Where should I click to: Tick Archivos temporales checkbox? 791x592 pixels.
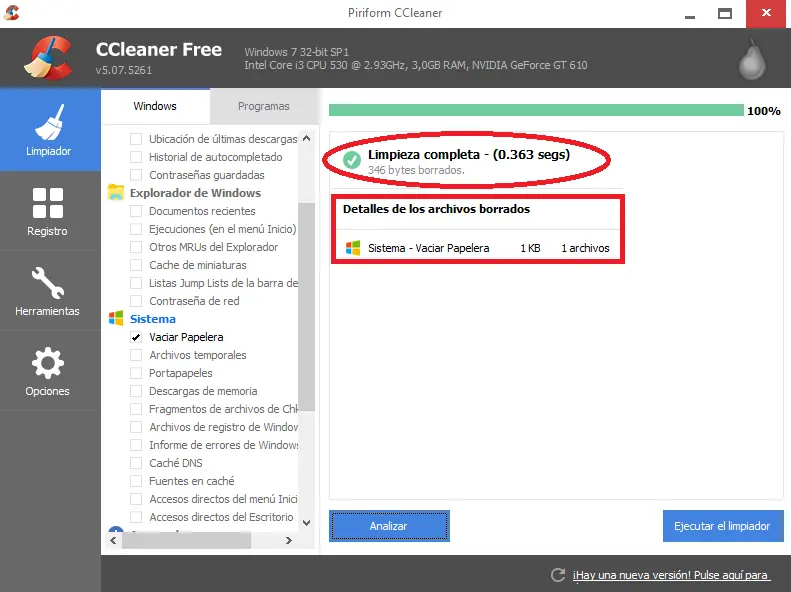pyautogui.click(x=136, y=355)
